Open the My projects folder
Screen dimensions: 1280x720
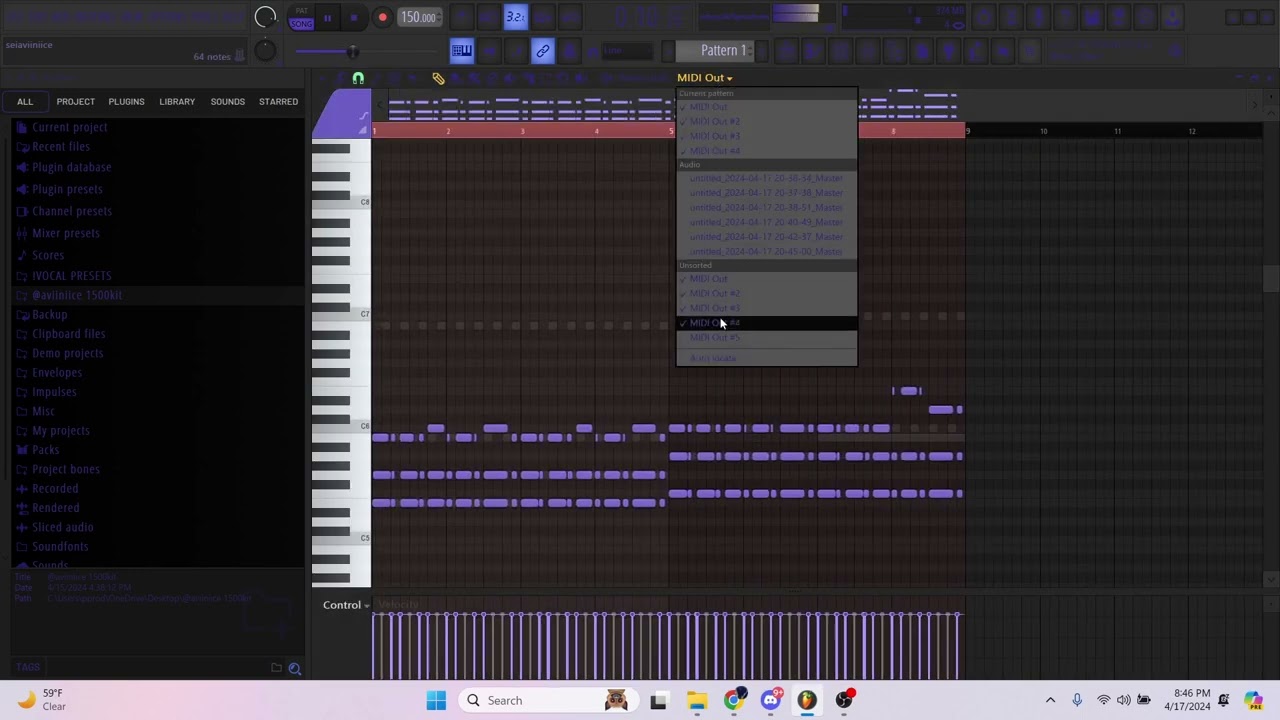(60, 430)
